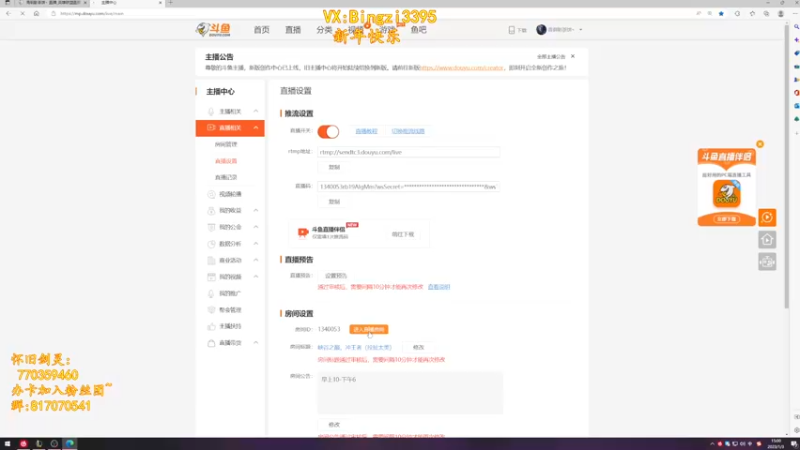Click the Edge browser taskbar icon
Viewport: 800px width, 450px height.
(70, 443)
